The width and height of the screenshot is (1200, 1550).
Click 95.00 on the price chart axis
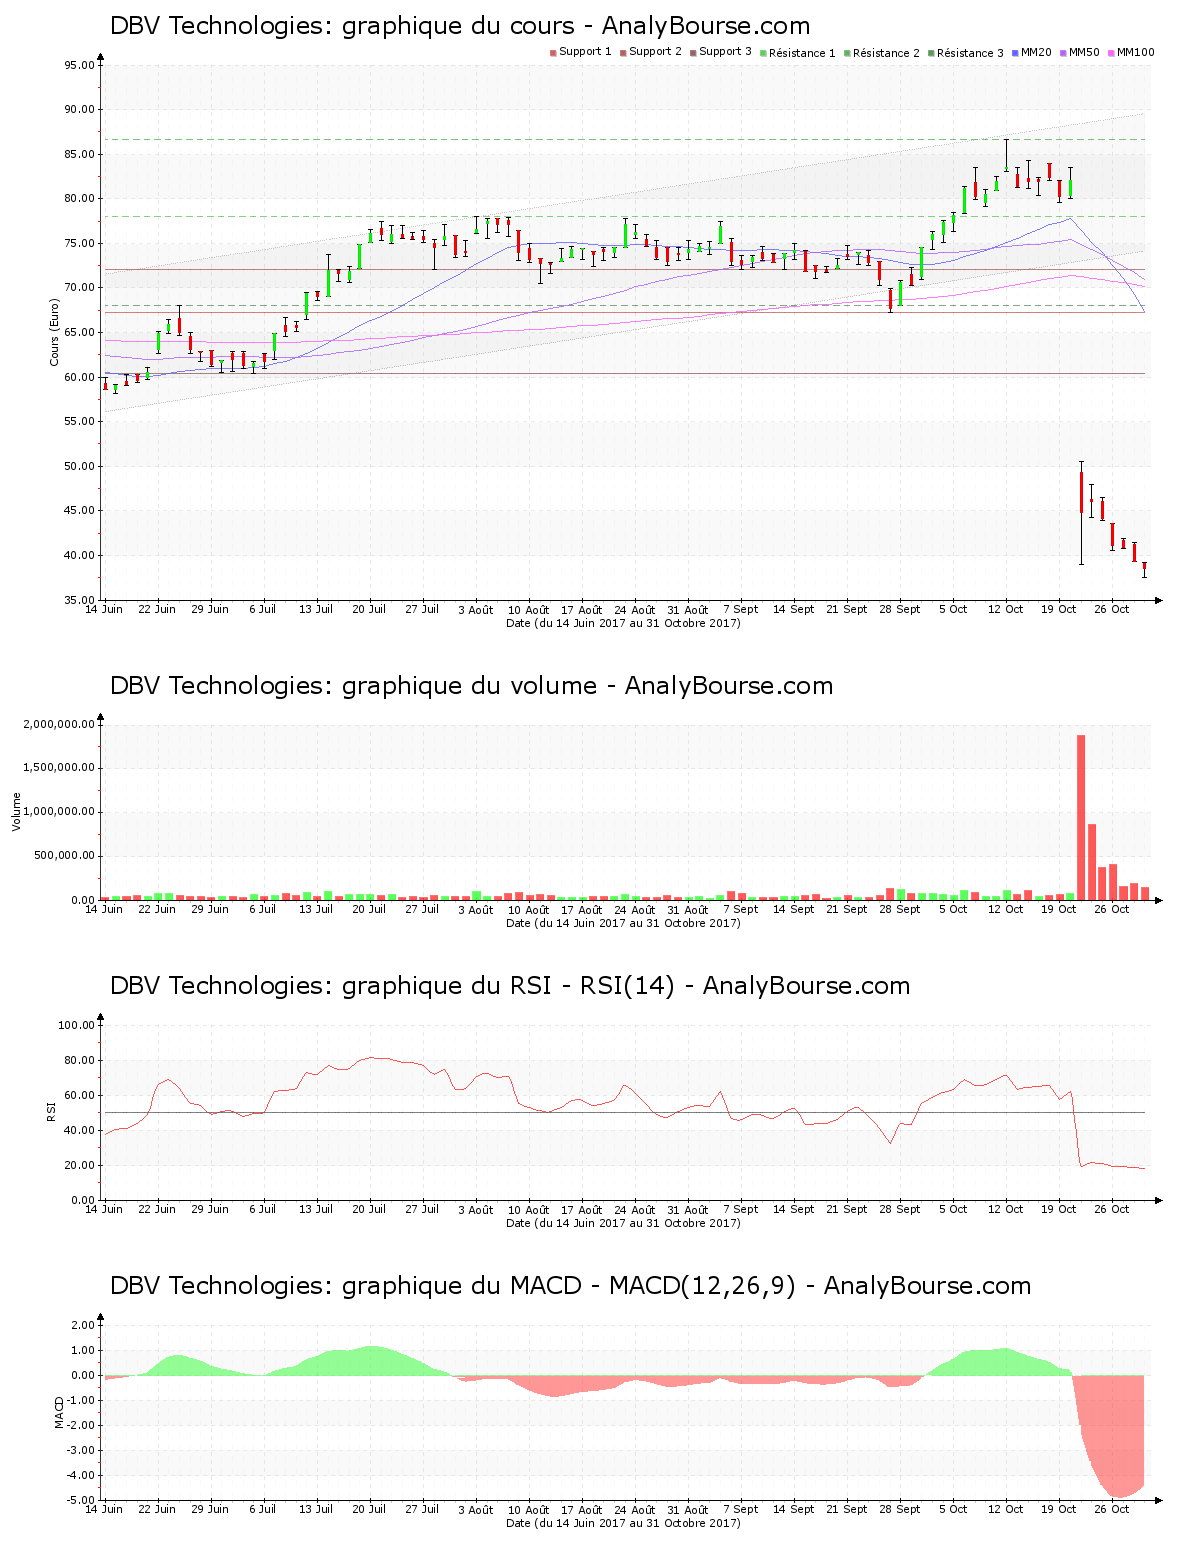point(79,66)
